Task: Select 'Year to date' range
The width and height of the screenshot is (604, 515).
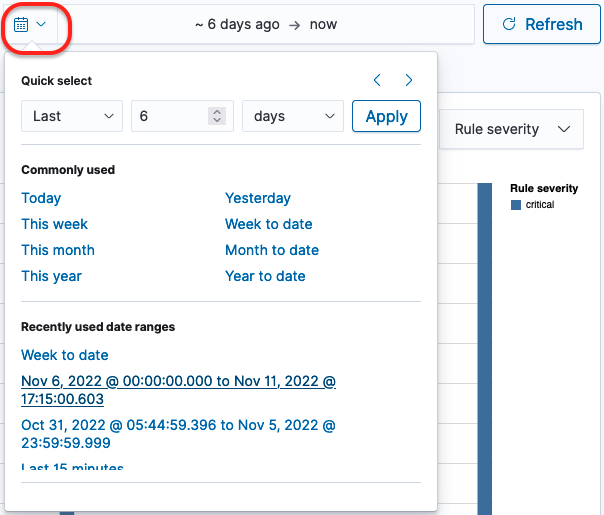Action: [x=265, y=276]
